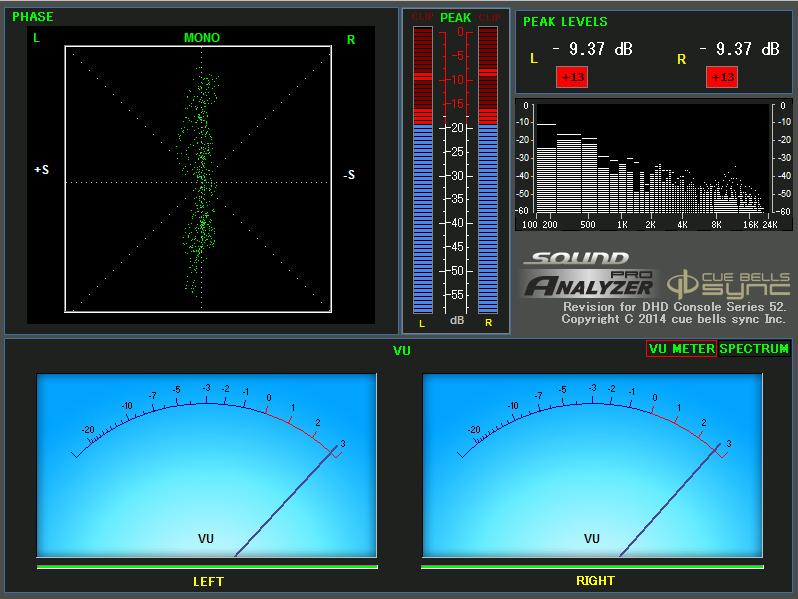Reset the right CLIP indicator on peak meter
The image size is (798, 599).
(488, 17)
